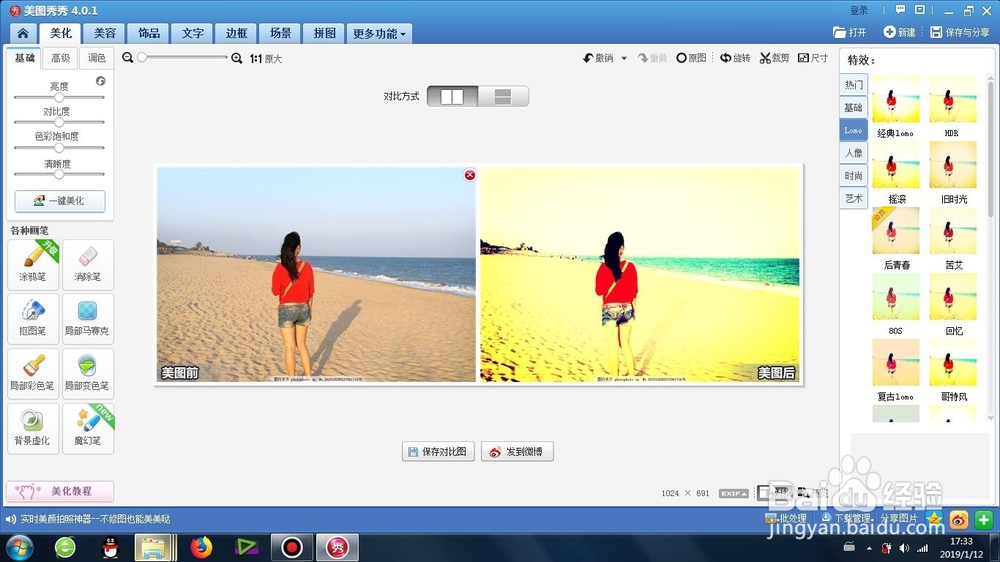Switch to the 美化 tab
1000x562 pixels.
click(x=61, y=33)
